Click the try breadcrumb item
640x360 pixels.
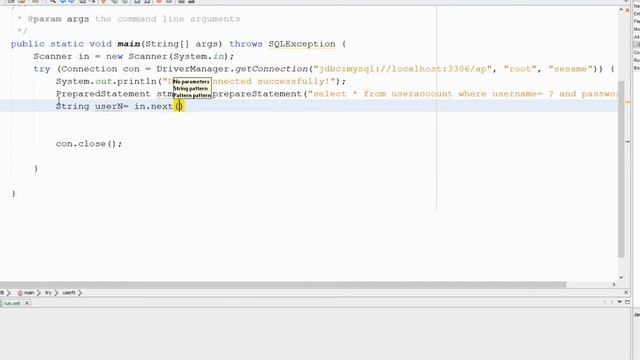coord(48,293)
